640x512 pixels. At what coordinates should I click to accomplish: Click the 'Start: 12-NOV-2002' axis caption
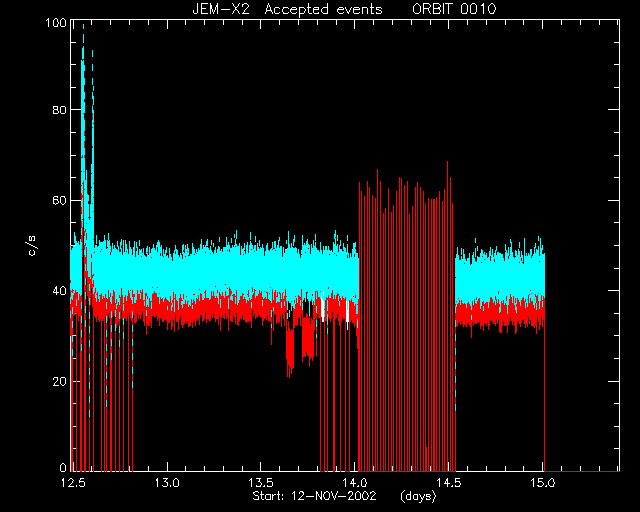point(314,496)
